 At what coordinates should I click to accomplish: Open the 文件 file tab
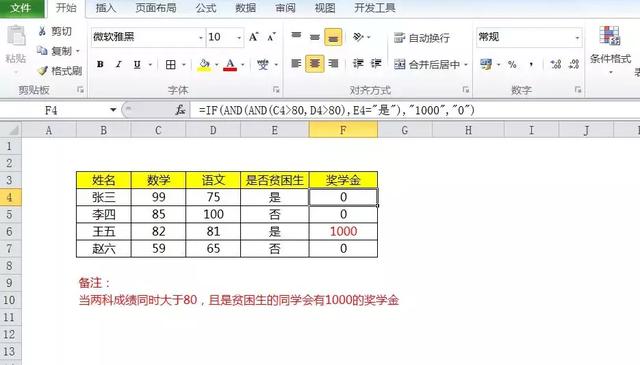pos(22,8)
